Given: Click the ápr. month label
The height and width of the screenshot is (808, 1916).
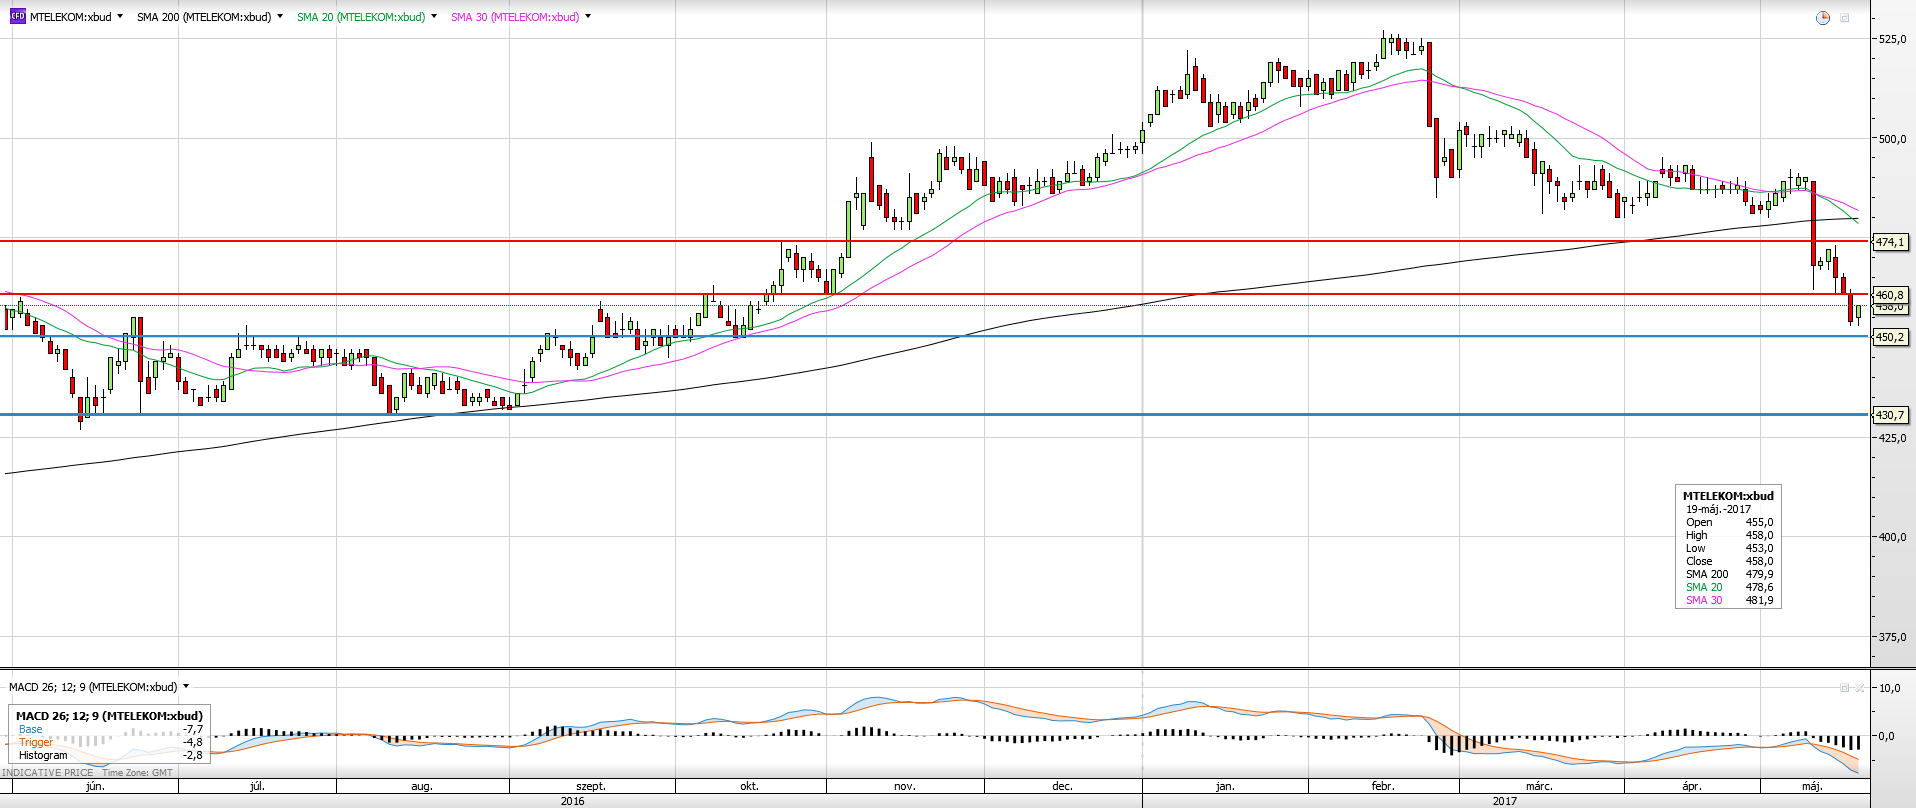Looking at the screenshot, I should (1691, 786).
